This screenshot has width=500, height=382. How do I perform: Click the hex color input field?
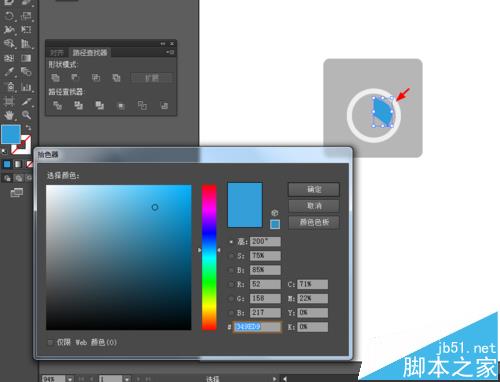(x=257, y=327)
